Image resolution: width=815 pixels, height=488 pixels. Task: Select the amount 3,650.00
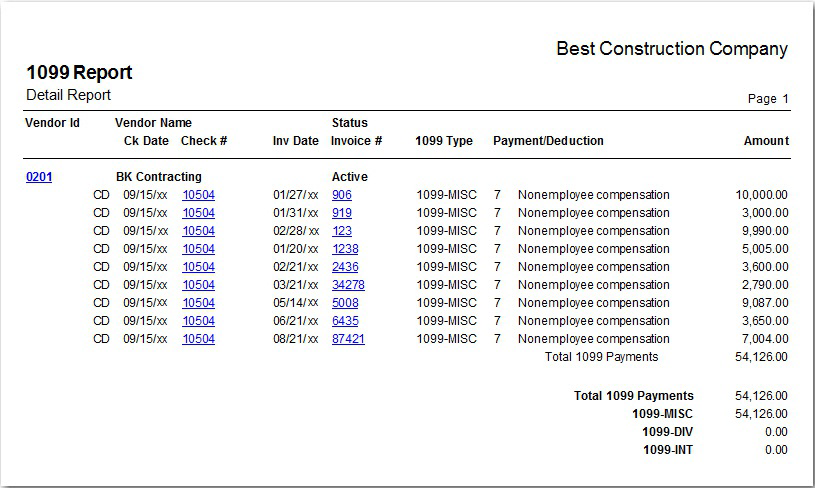765,321
